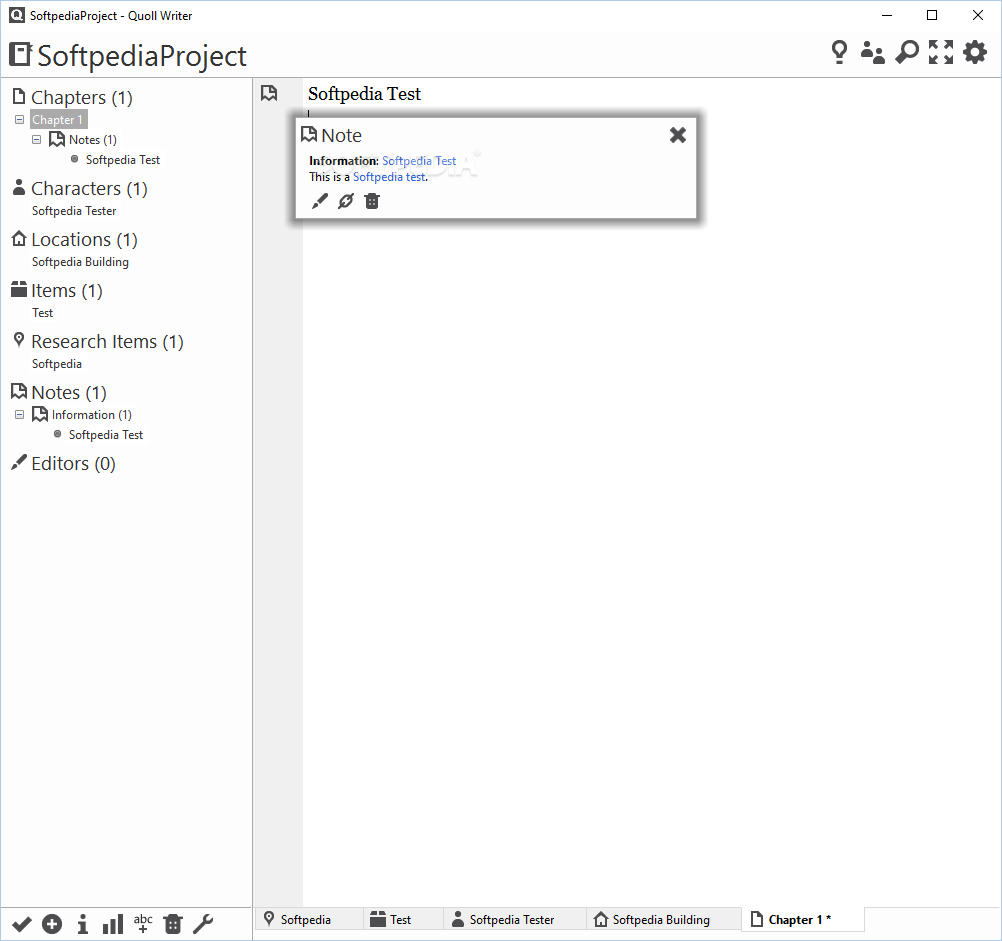Click Information (1) label in Notes section
The image size is (1002, 941).
point(92,415)
